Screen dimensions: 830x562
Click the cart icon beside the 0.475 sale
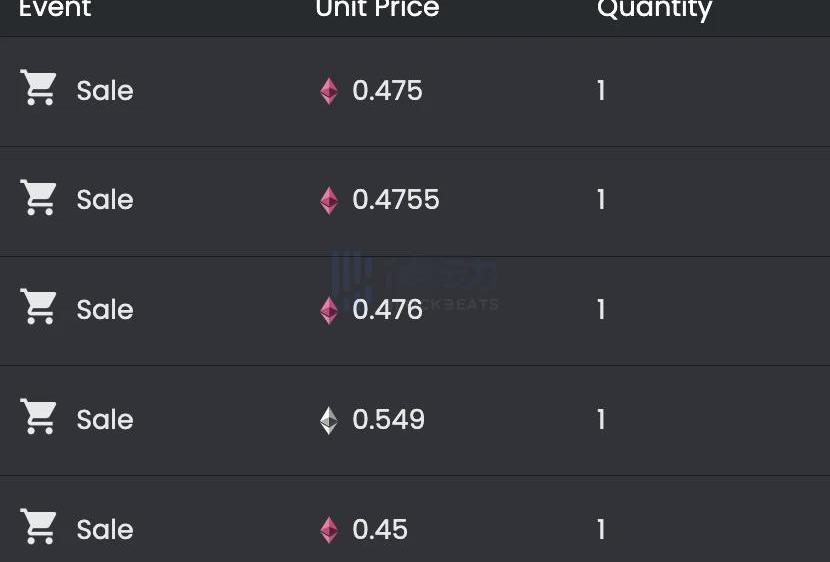pos(38,87)
